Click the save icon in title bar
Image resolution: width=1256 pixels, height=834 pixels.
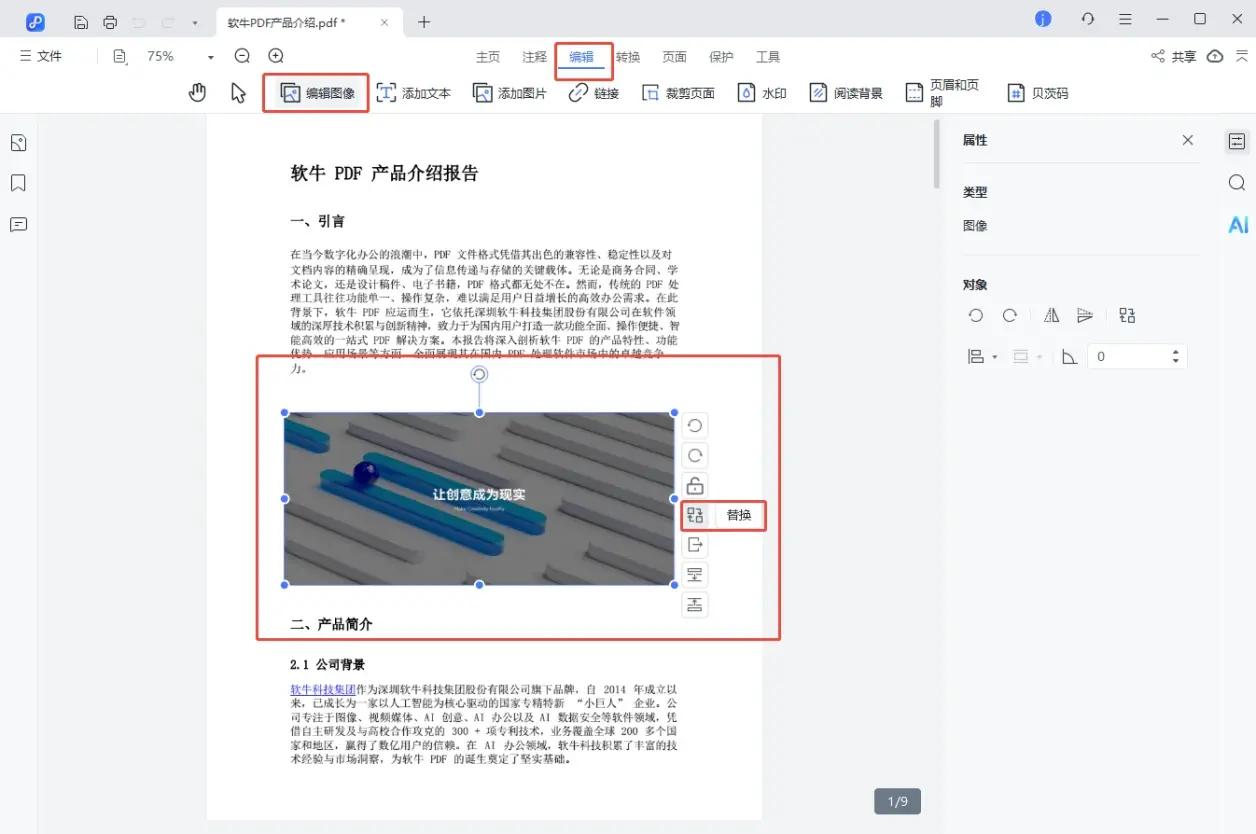click(81, 22)
